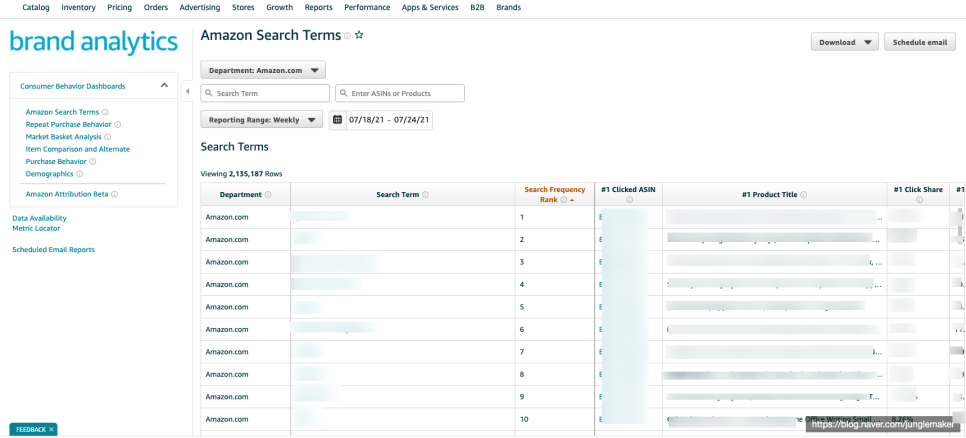Image resolution: width=966 pixels, height=438 pixels.
Task: Click the #1 Product Title column header
Action: (775, 195)
